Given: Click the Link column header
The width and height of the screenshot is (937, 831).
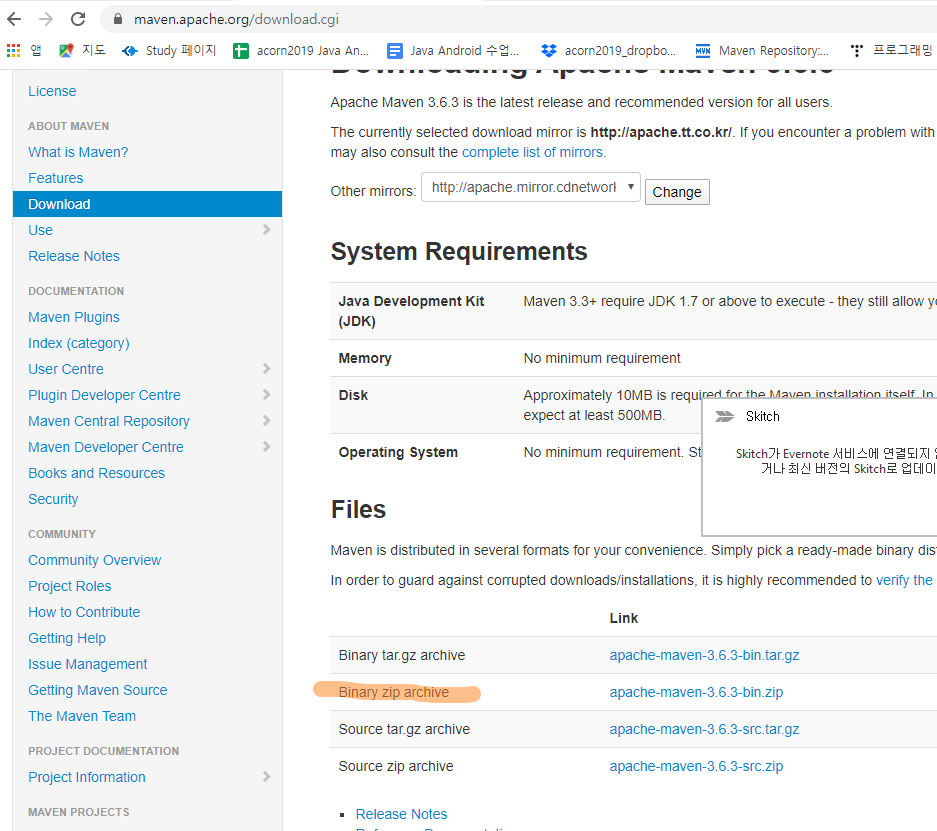Looking at the screenshot, I should pos(623,618).
